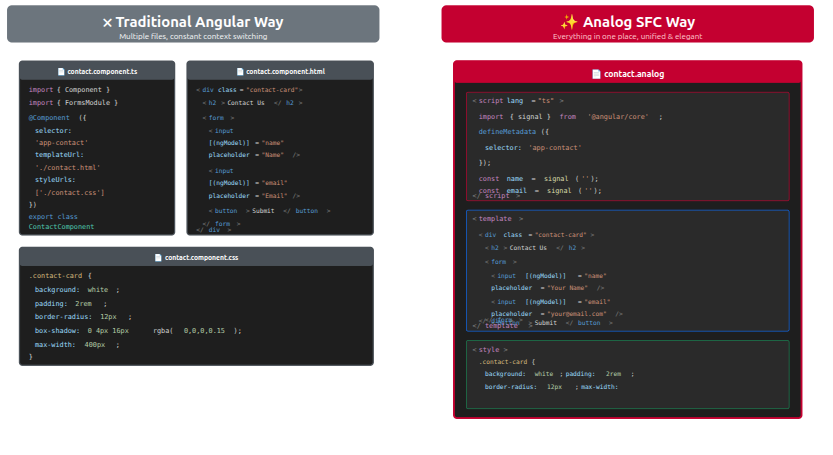Click the @Component decorator line
The image size is (833, 455).
[57, 117]
